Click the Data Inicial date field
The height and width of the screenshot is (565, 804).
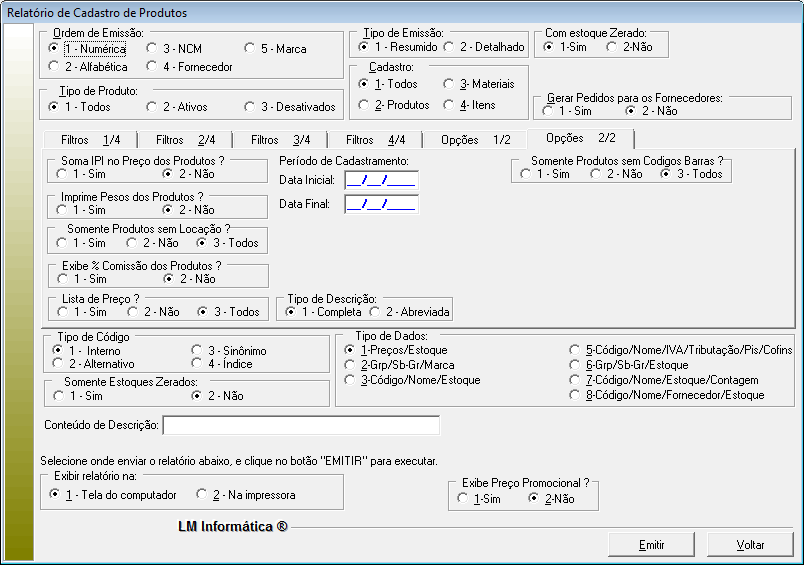tap(380, 180)
